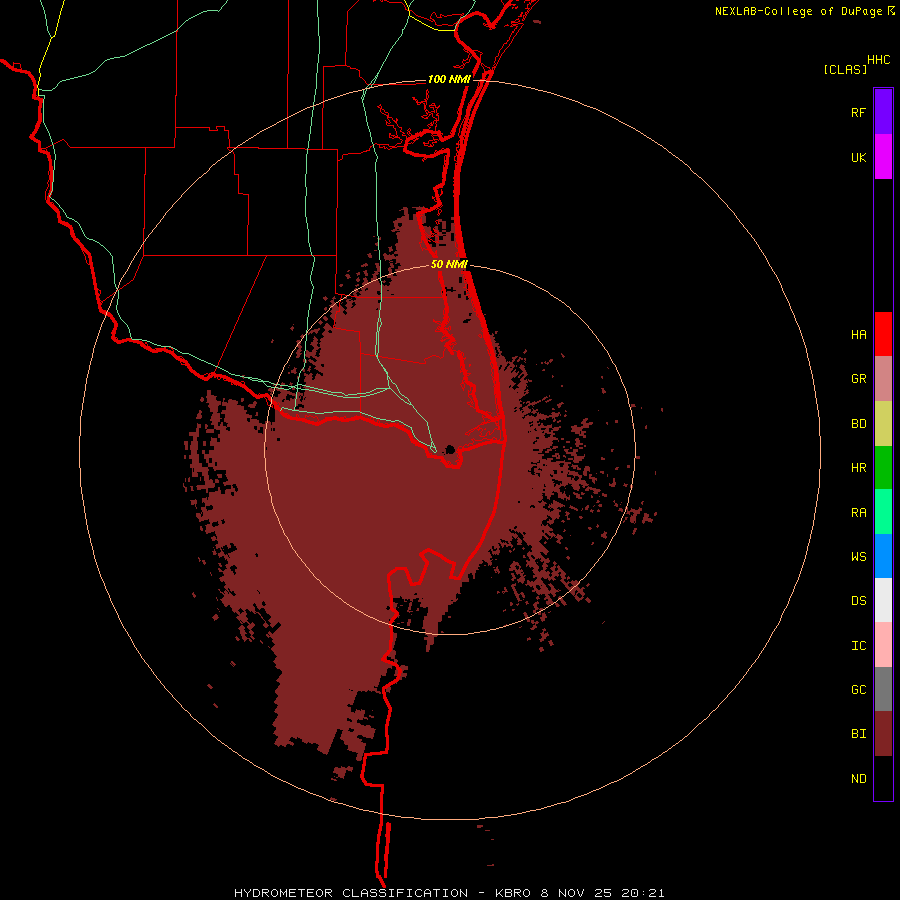Click the RF purple legend swatch
900x900 pixels.
click(x=883, y=111)
